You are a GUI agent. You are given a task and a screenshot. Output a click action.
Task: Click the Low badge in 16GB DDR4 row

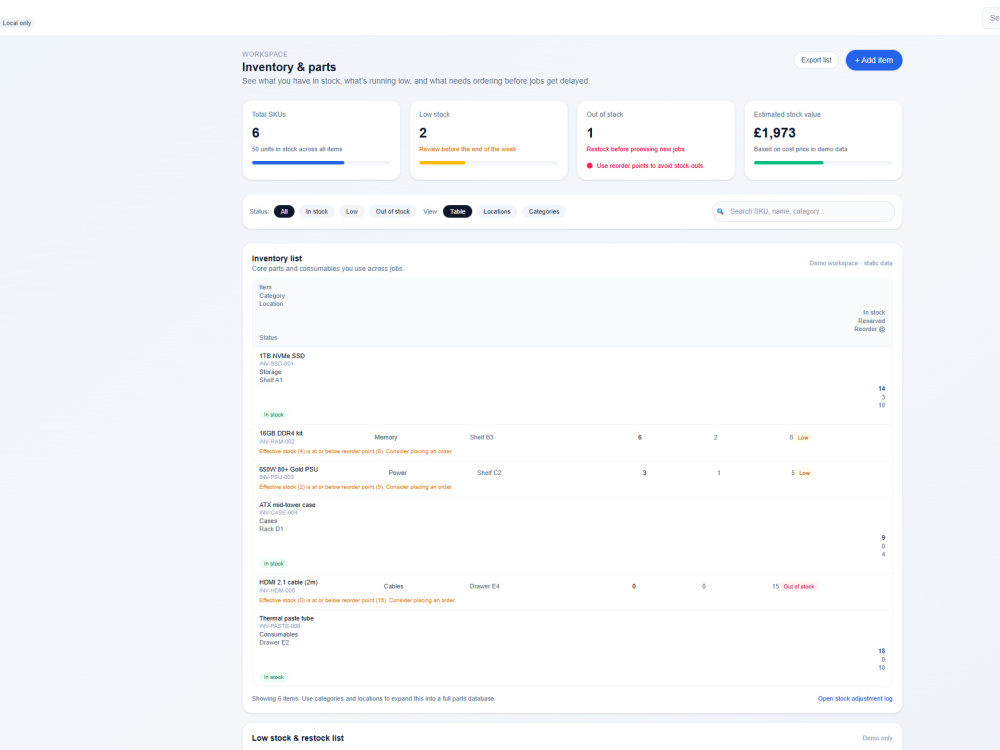[803, 438]
